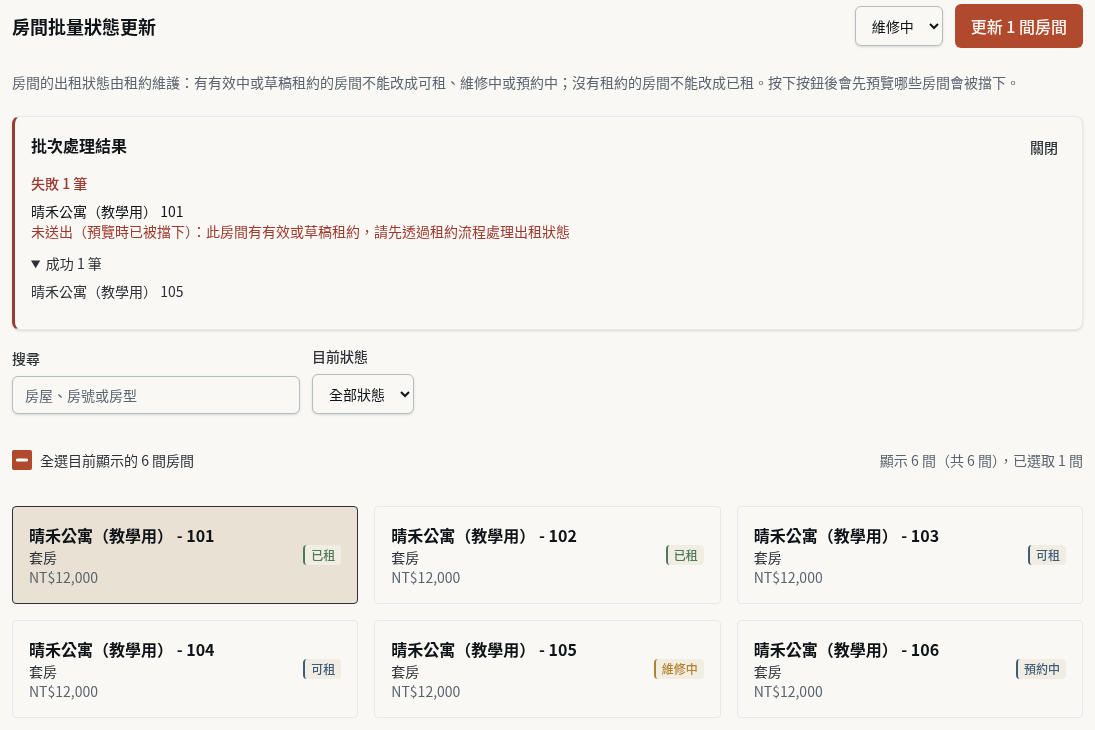This screenshot has width=1095, height=730.
Task: Select room card 晴禾公寓 - 103
Action: click(x=909, y=555)
